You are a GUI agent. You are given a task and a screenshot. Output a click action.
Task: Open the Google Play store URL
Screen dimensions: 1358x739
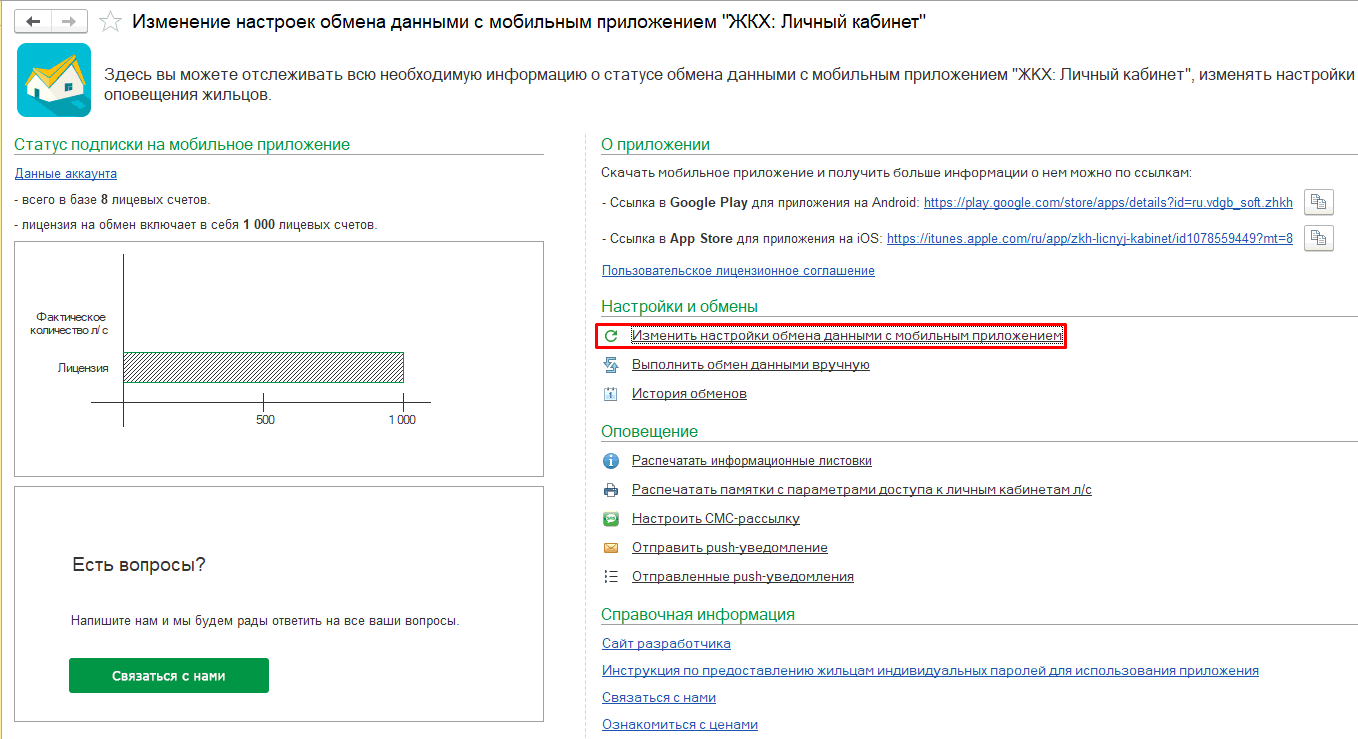[1108, 202]
